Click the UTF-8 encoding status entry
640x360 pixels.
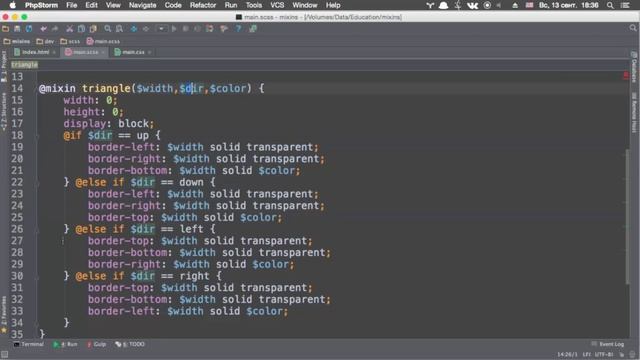pos(604,354)
